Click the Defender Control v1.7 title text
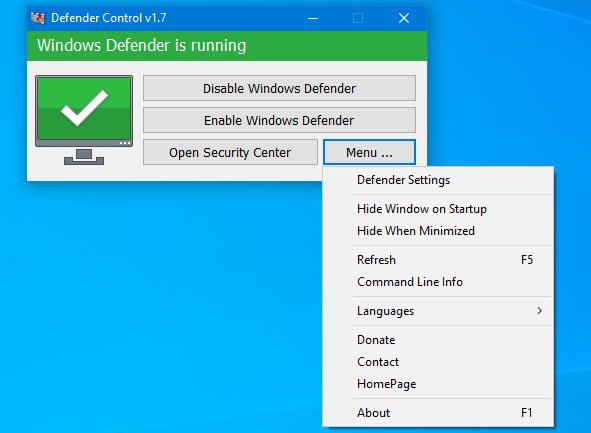591x433 pixels. (109, 18)
